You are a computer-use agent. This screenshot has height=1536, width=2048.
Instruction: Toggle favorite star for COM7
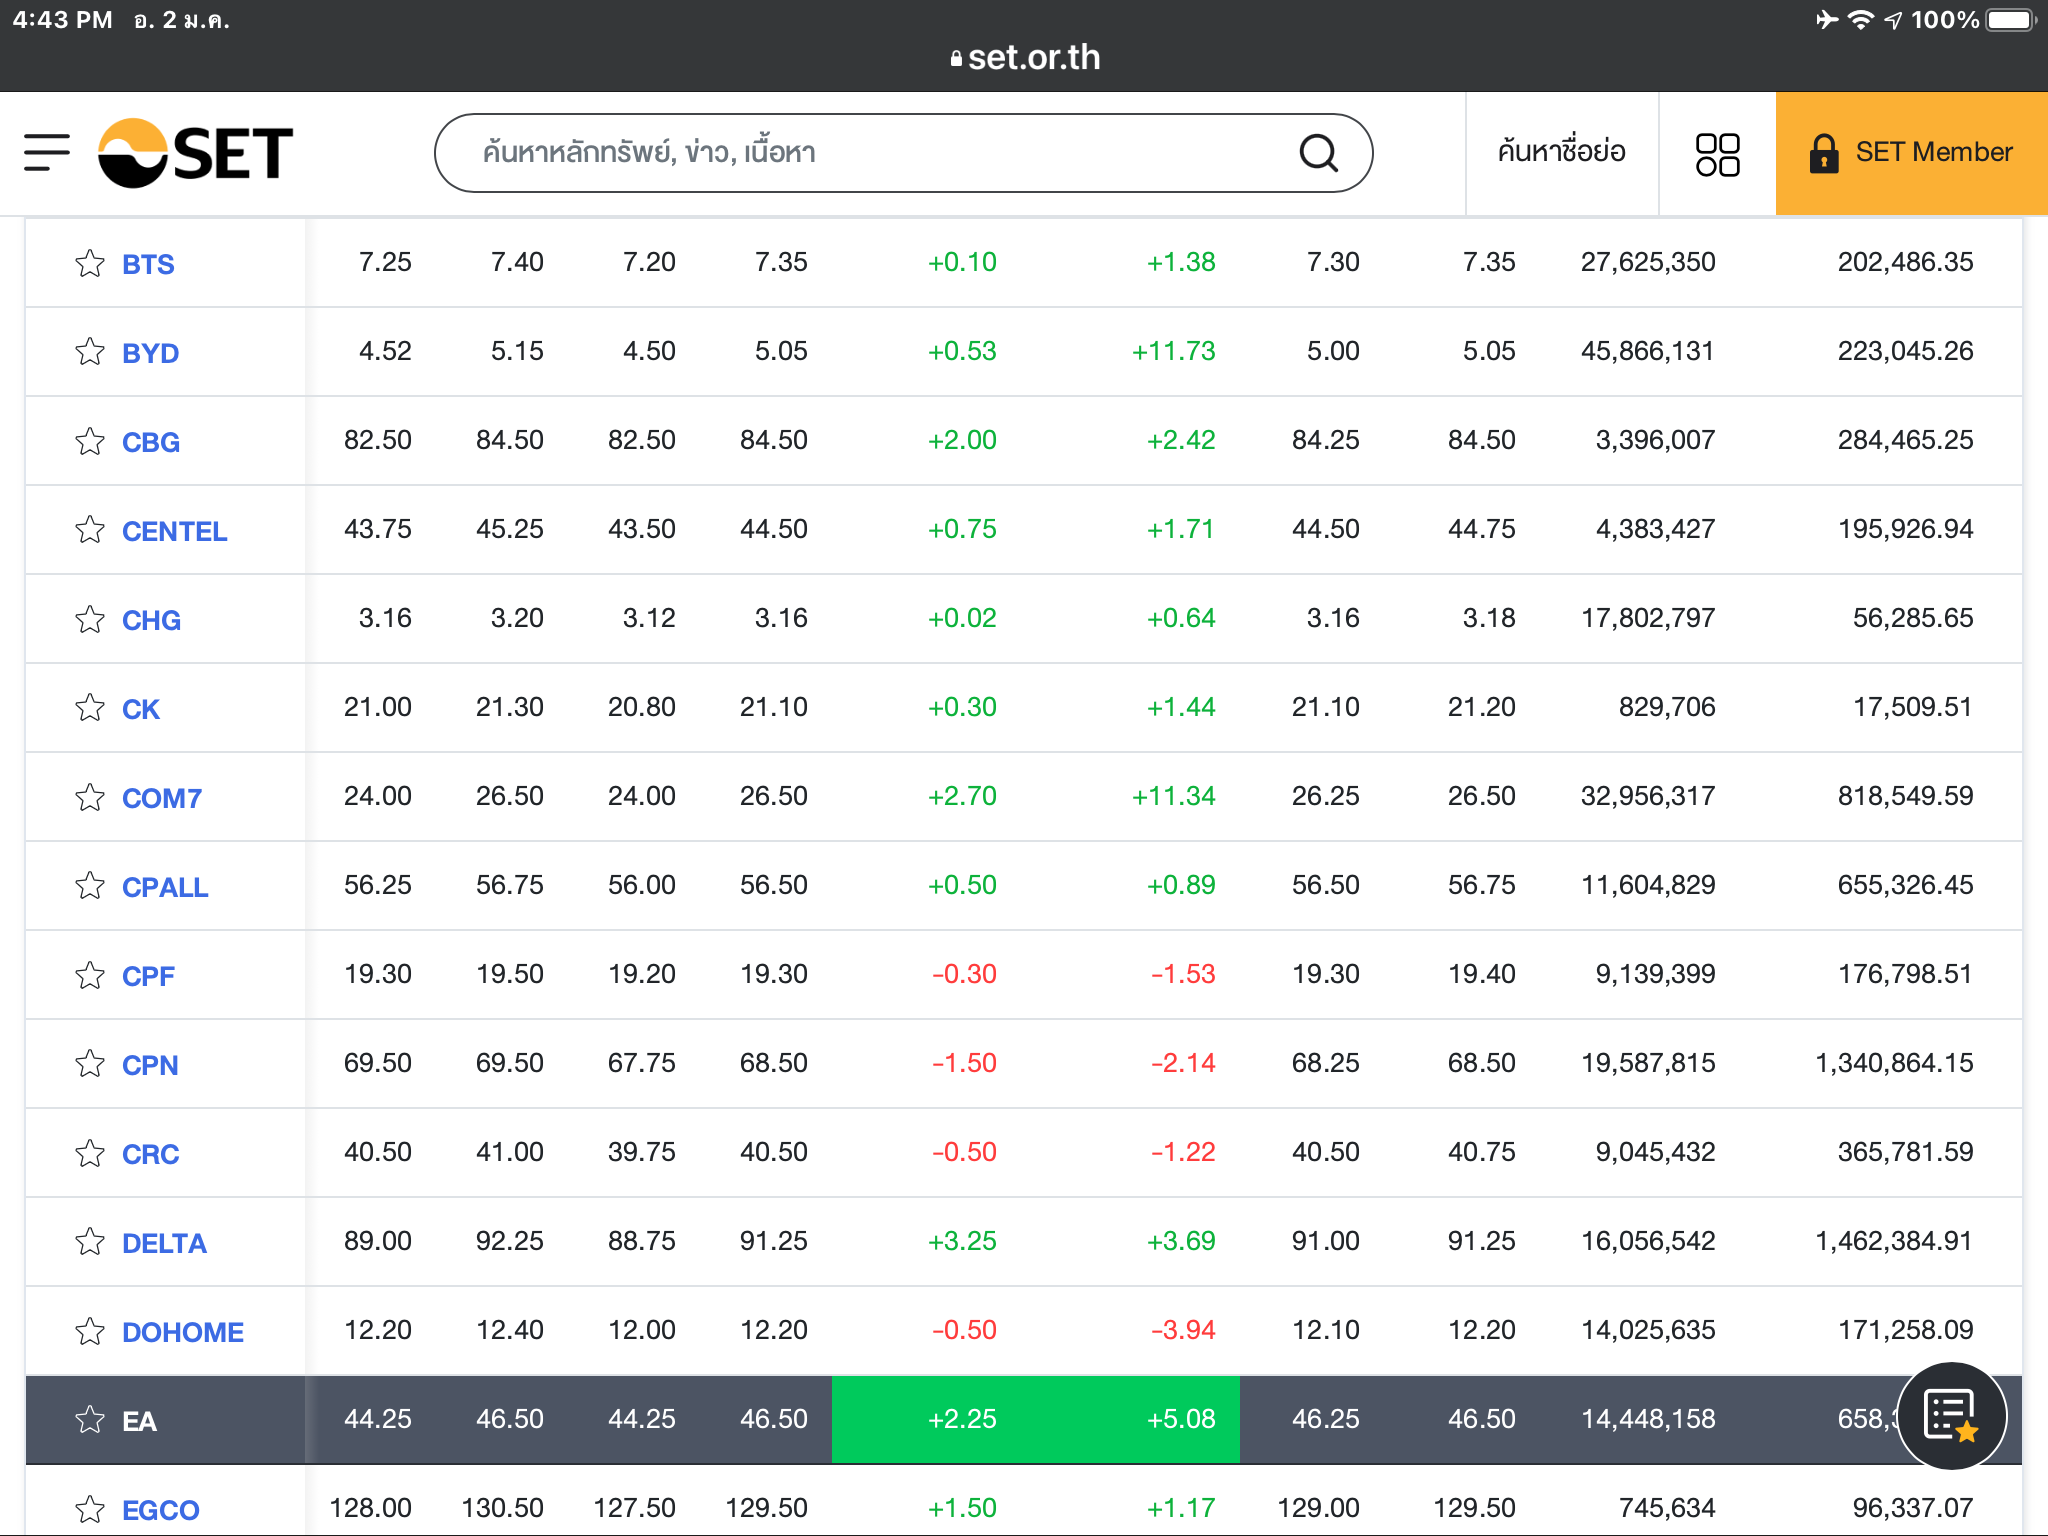tap(90, 797)
